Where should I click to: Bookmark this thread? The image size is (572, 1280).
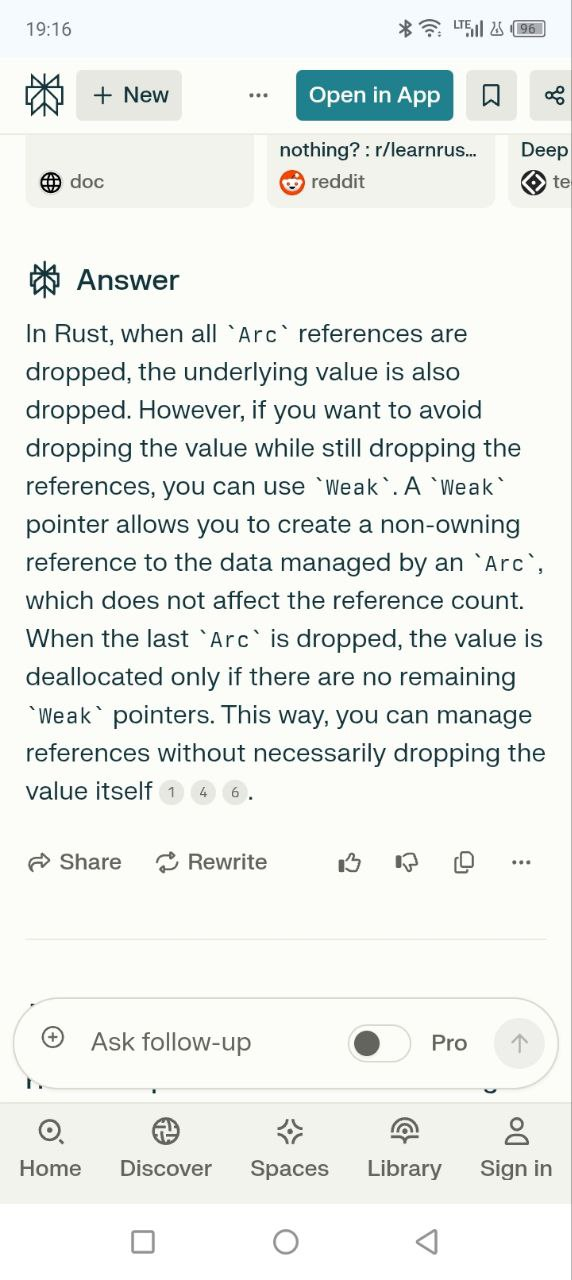491,95
